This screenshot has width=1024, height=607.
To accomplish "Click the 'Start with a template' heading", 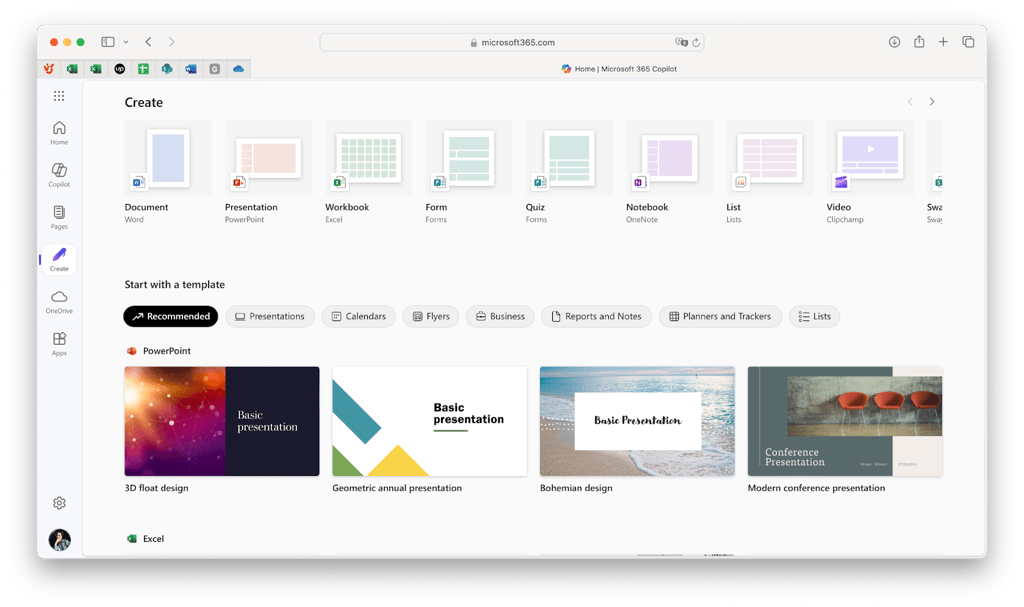I will point(174,284).
